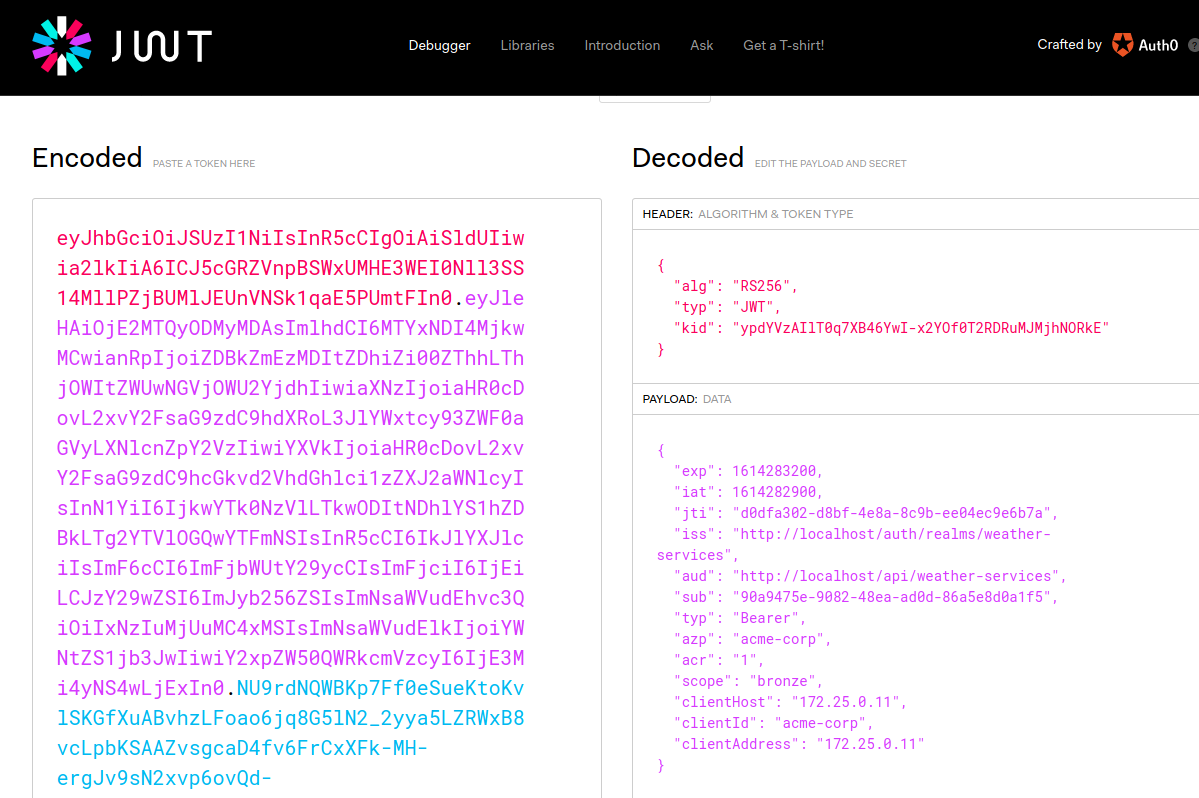Click the "iss" localhost auth realms URL
The image size is (1199, 798).
click(x=853, y=544)
